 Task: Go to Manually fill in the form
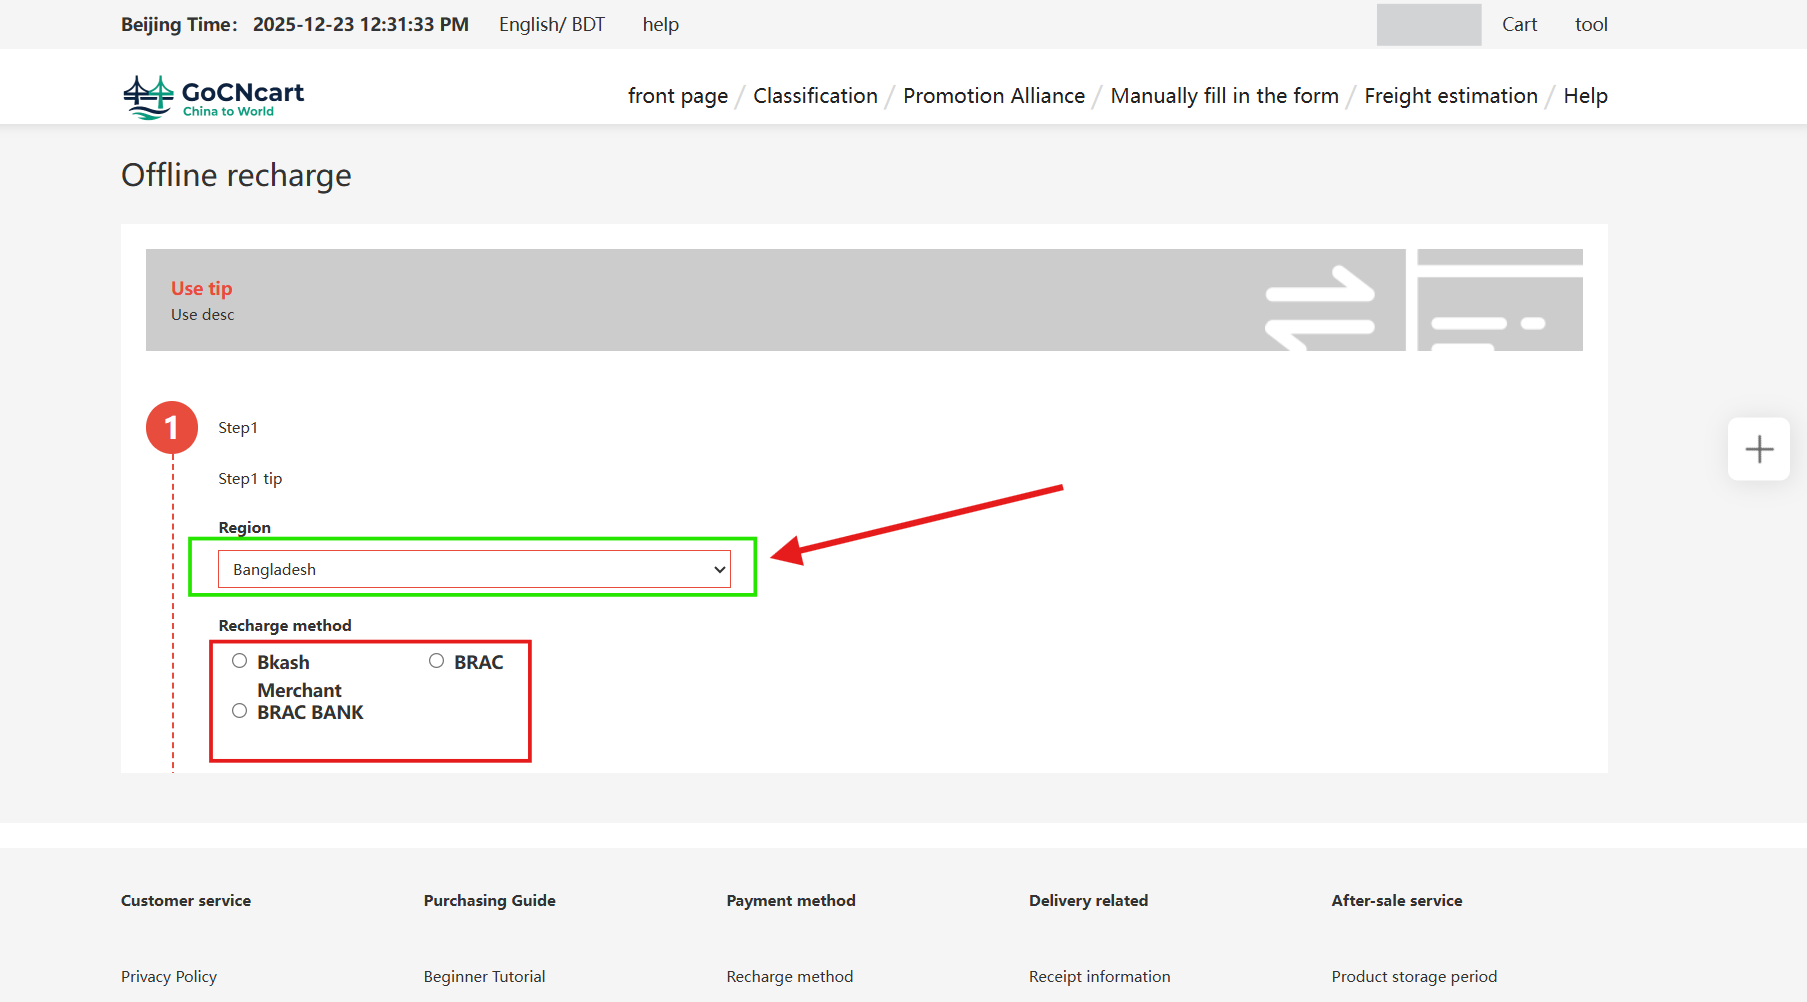coord(1224,96)
